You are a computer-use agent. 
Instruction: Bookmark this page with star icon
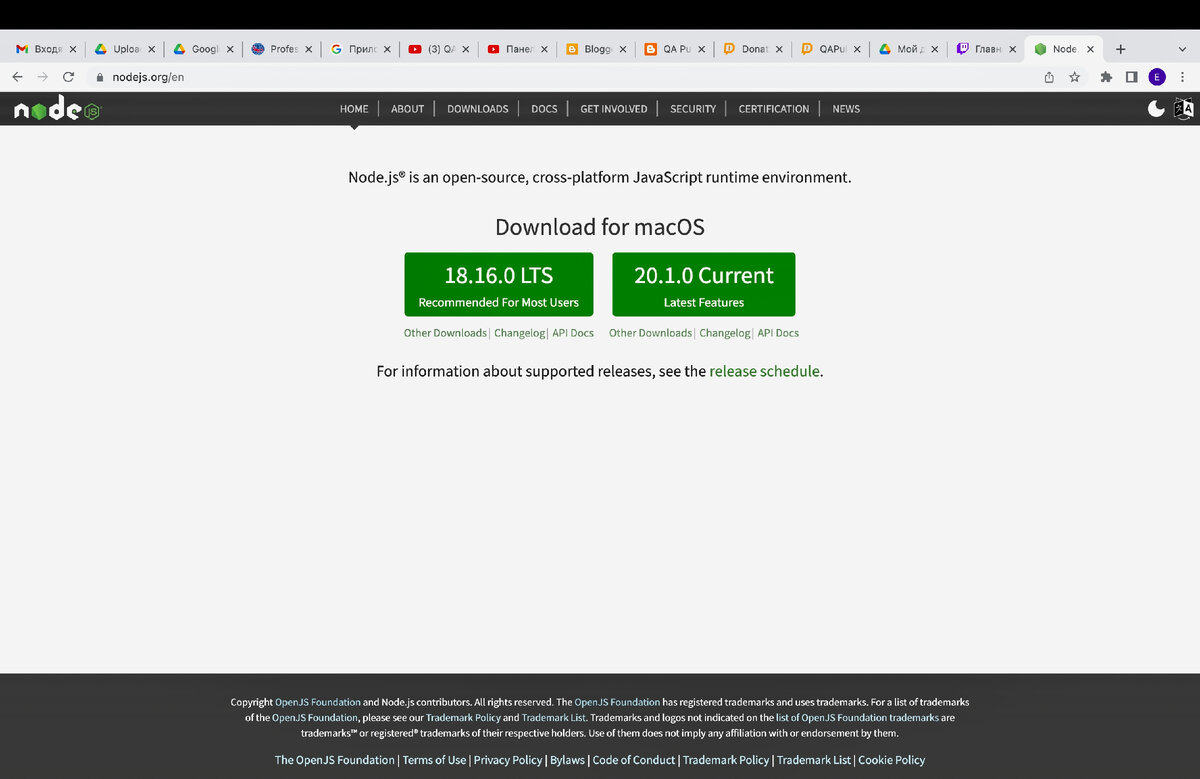[x=1075, y=77]
